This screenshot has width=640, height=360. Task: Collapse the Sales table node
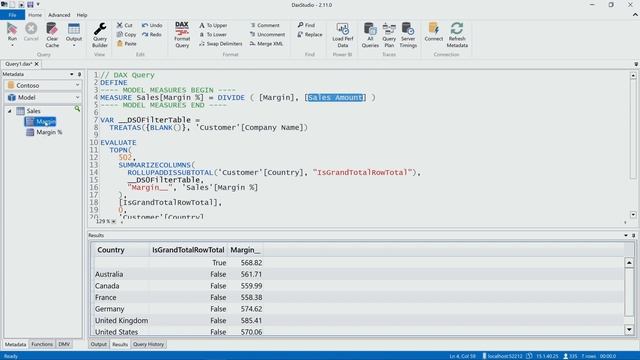pos(10,111)
